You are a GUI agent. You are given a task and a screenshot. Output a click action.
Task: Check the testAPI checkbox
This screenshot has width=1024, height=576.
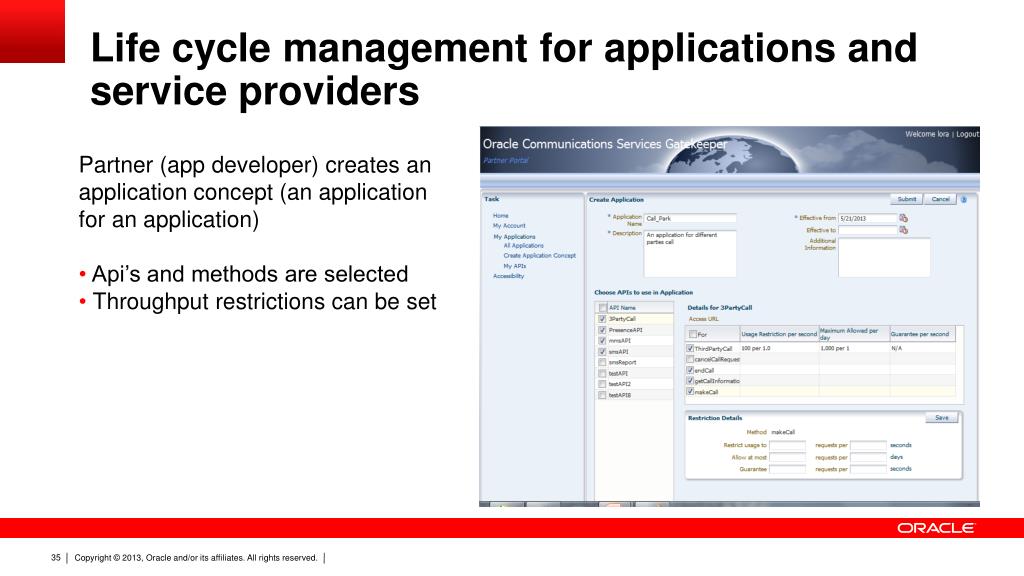[602, 373]
